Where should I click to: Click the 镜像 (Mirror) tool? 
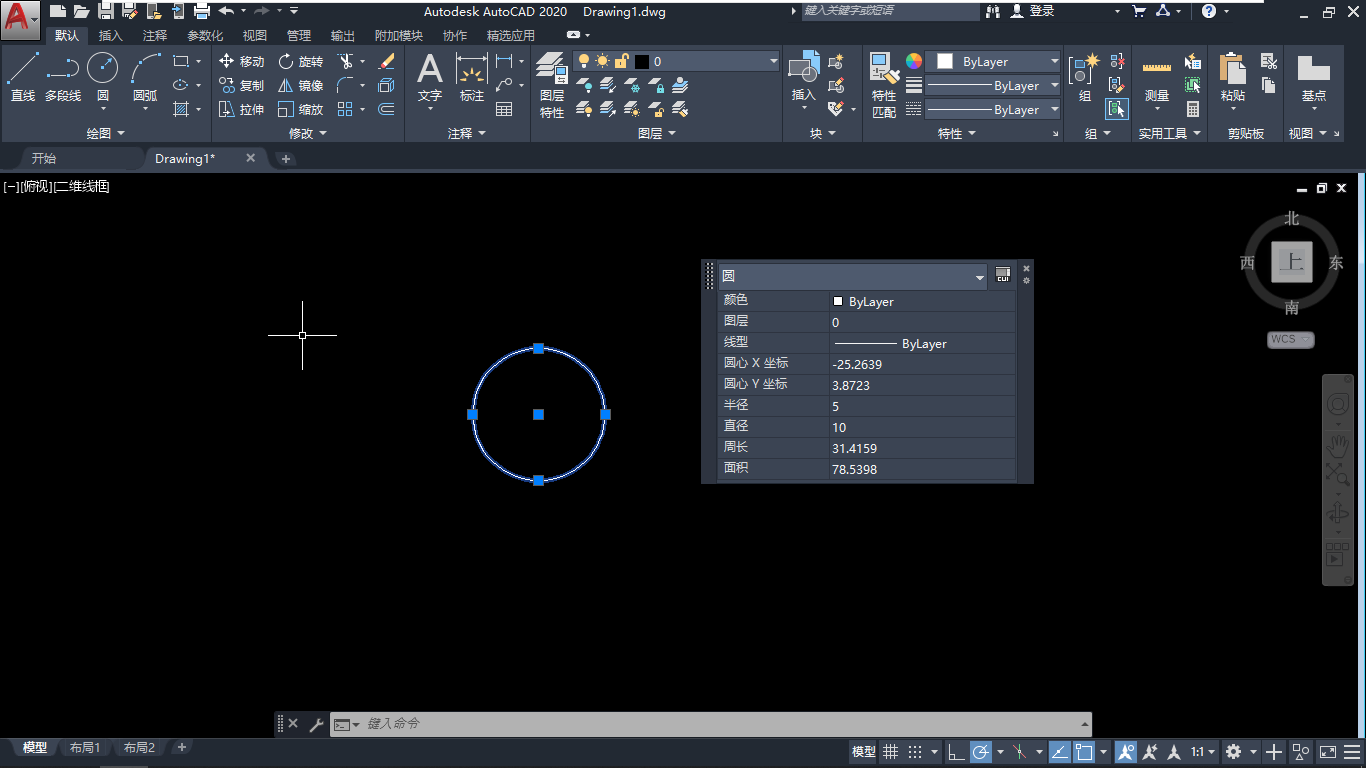coord(301,85)
